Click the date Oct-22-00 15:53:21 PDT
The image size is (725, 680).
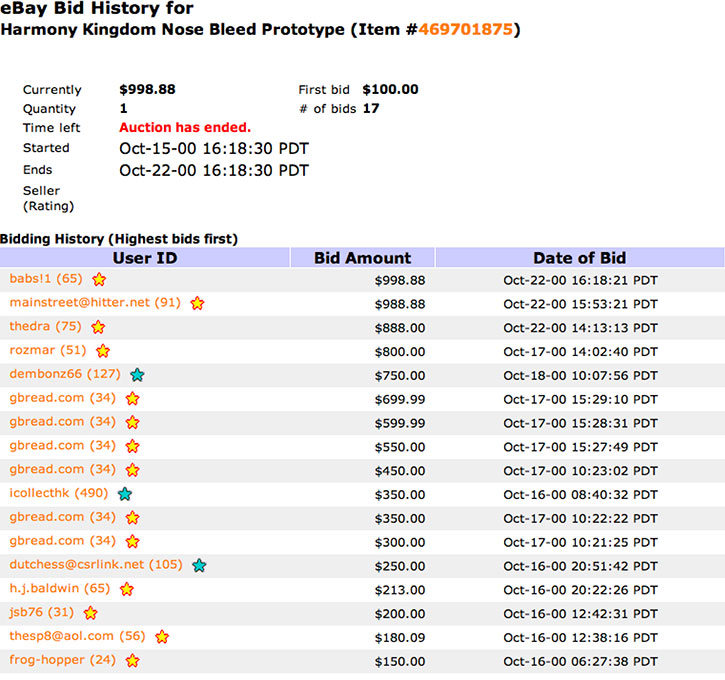(580, 305)
